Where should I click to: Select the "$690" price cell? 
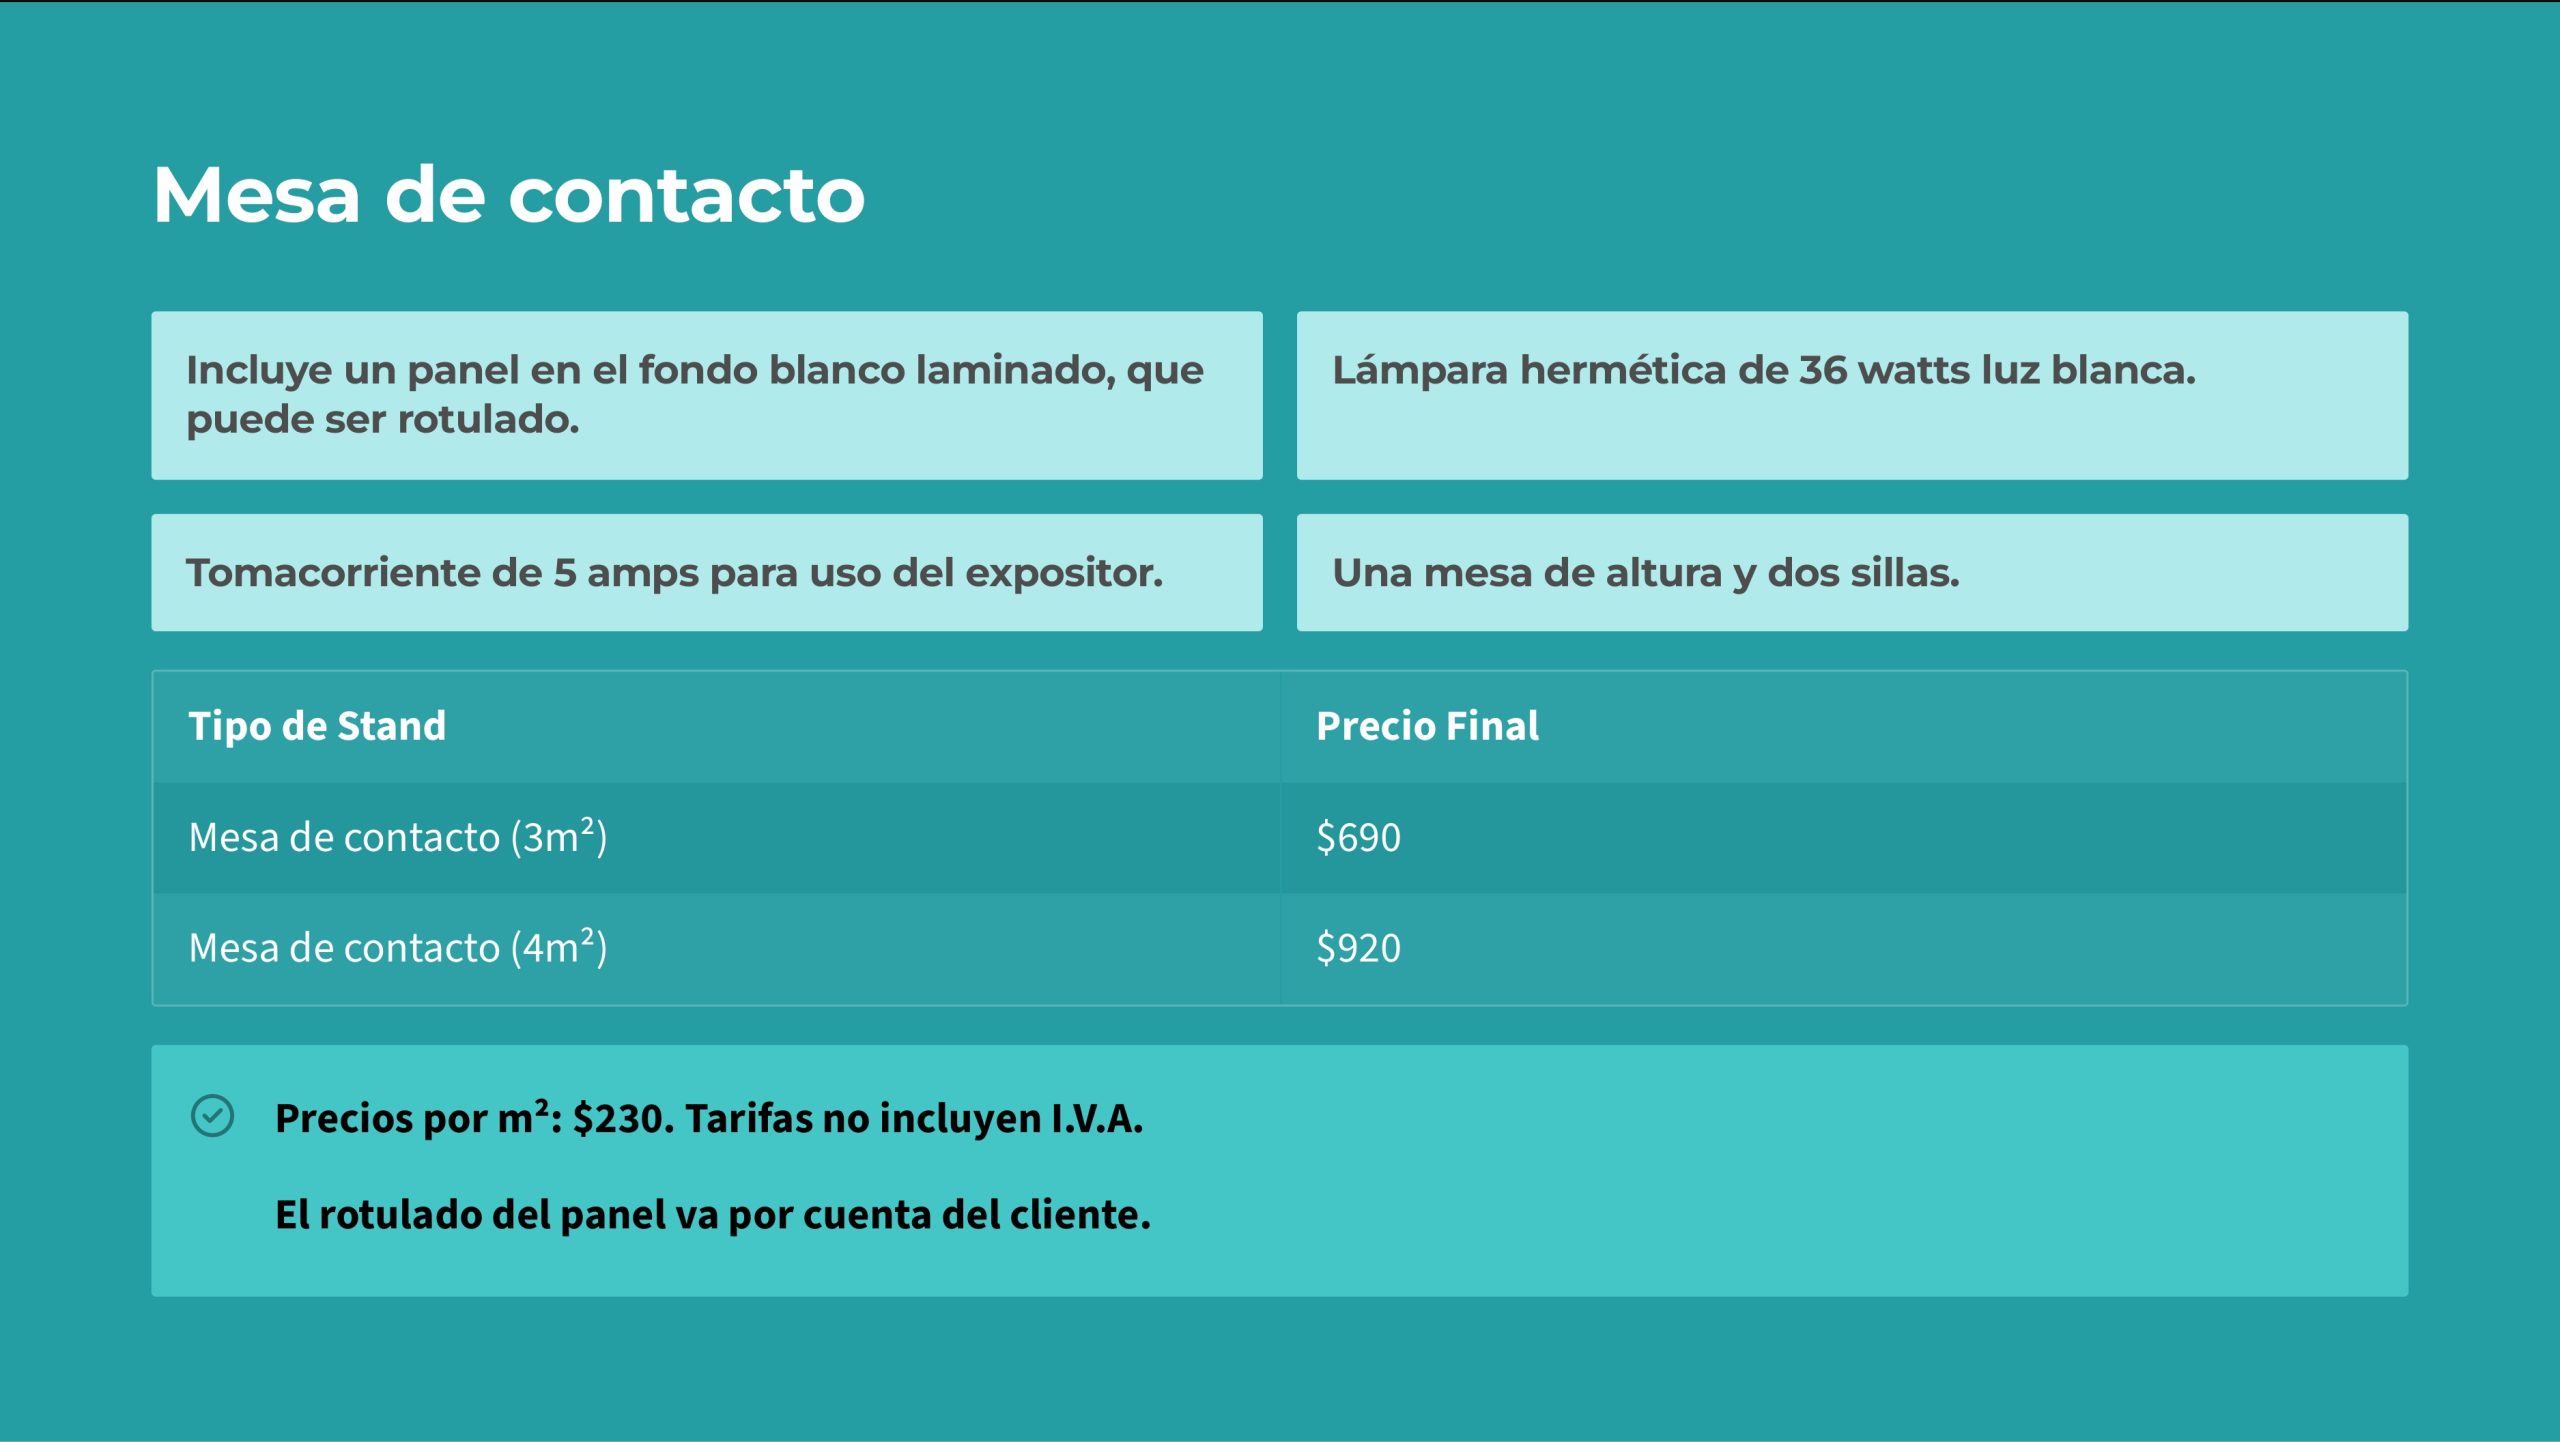pos(1358,837)
